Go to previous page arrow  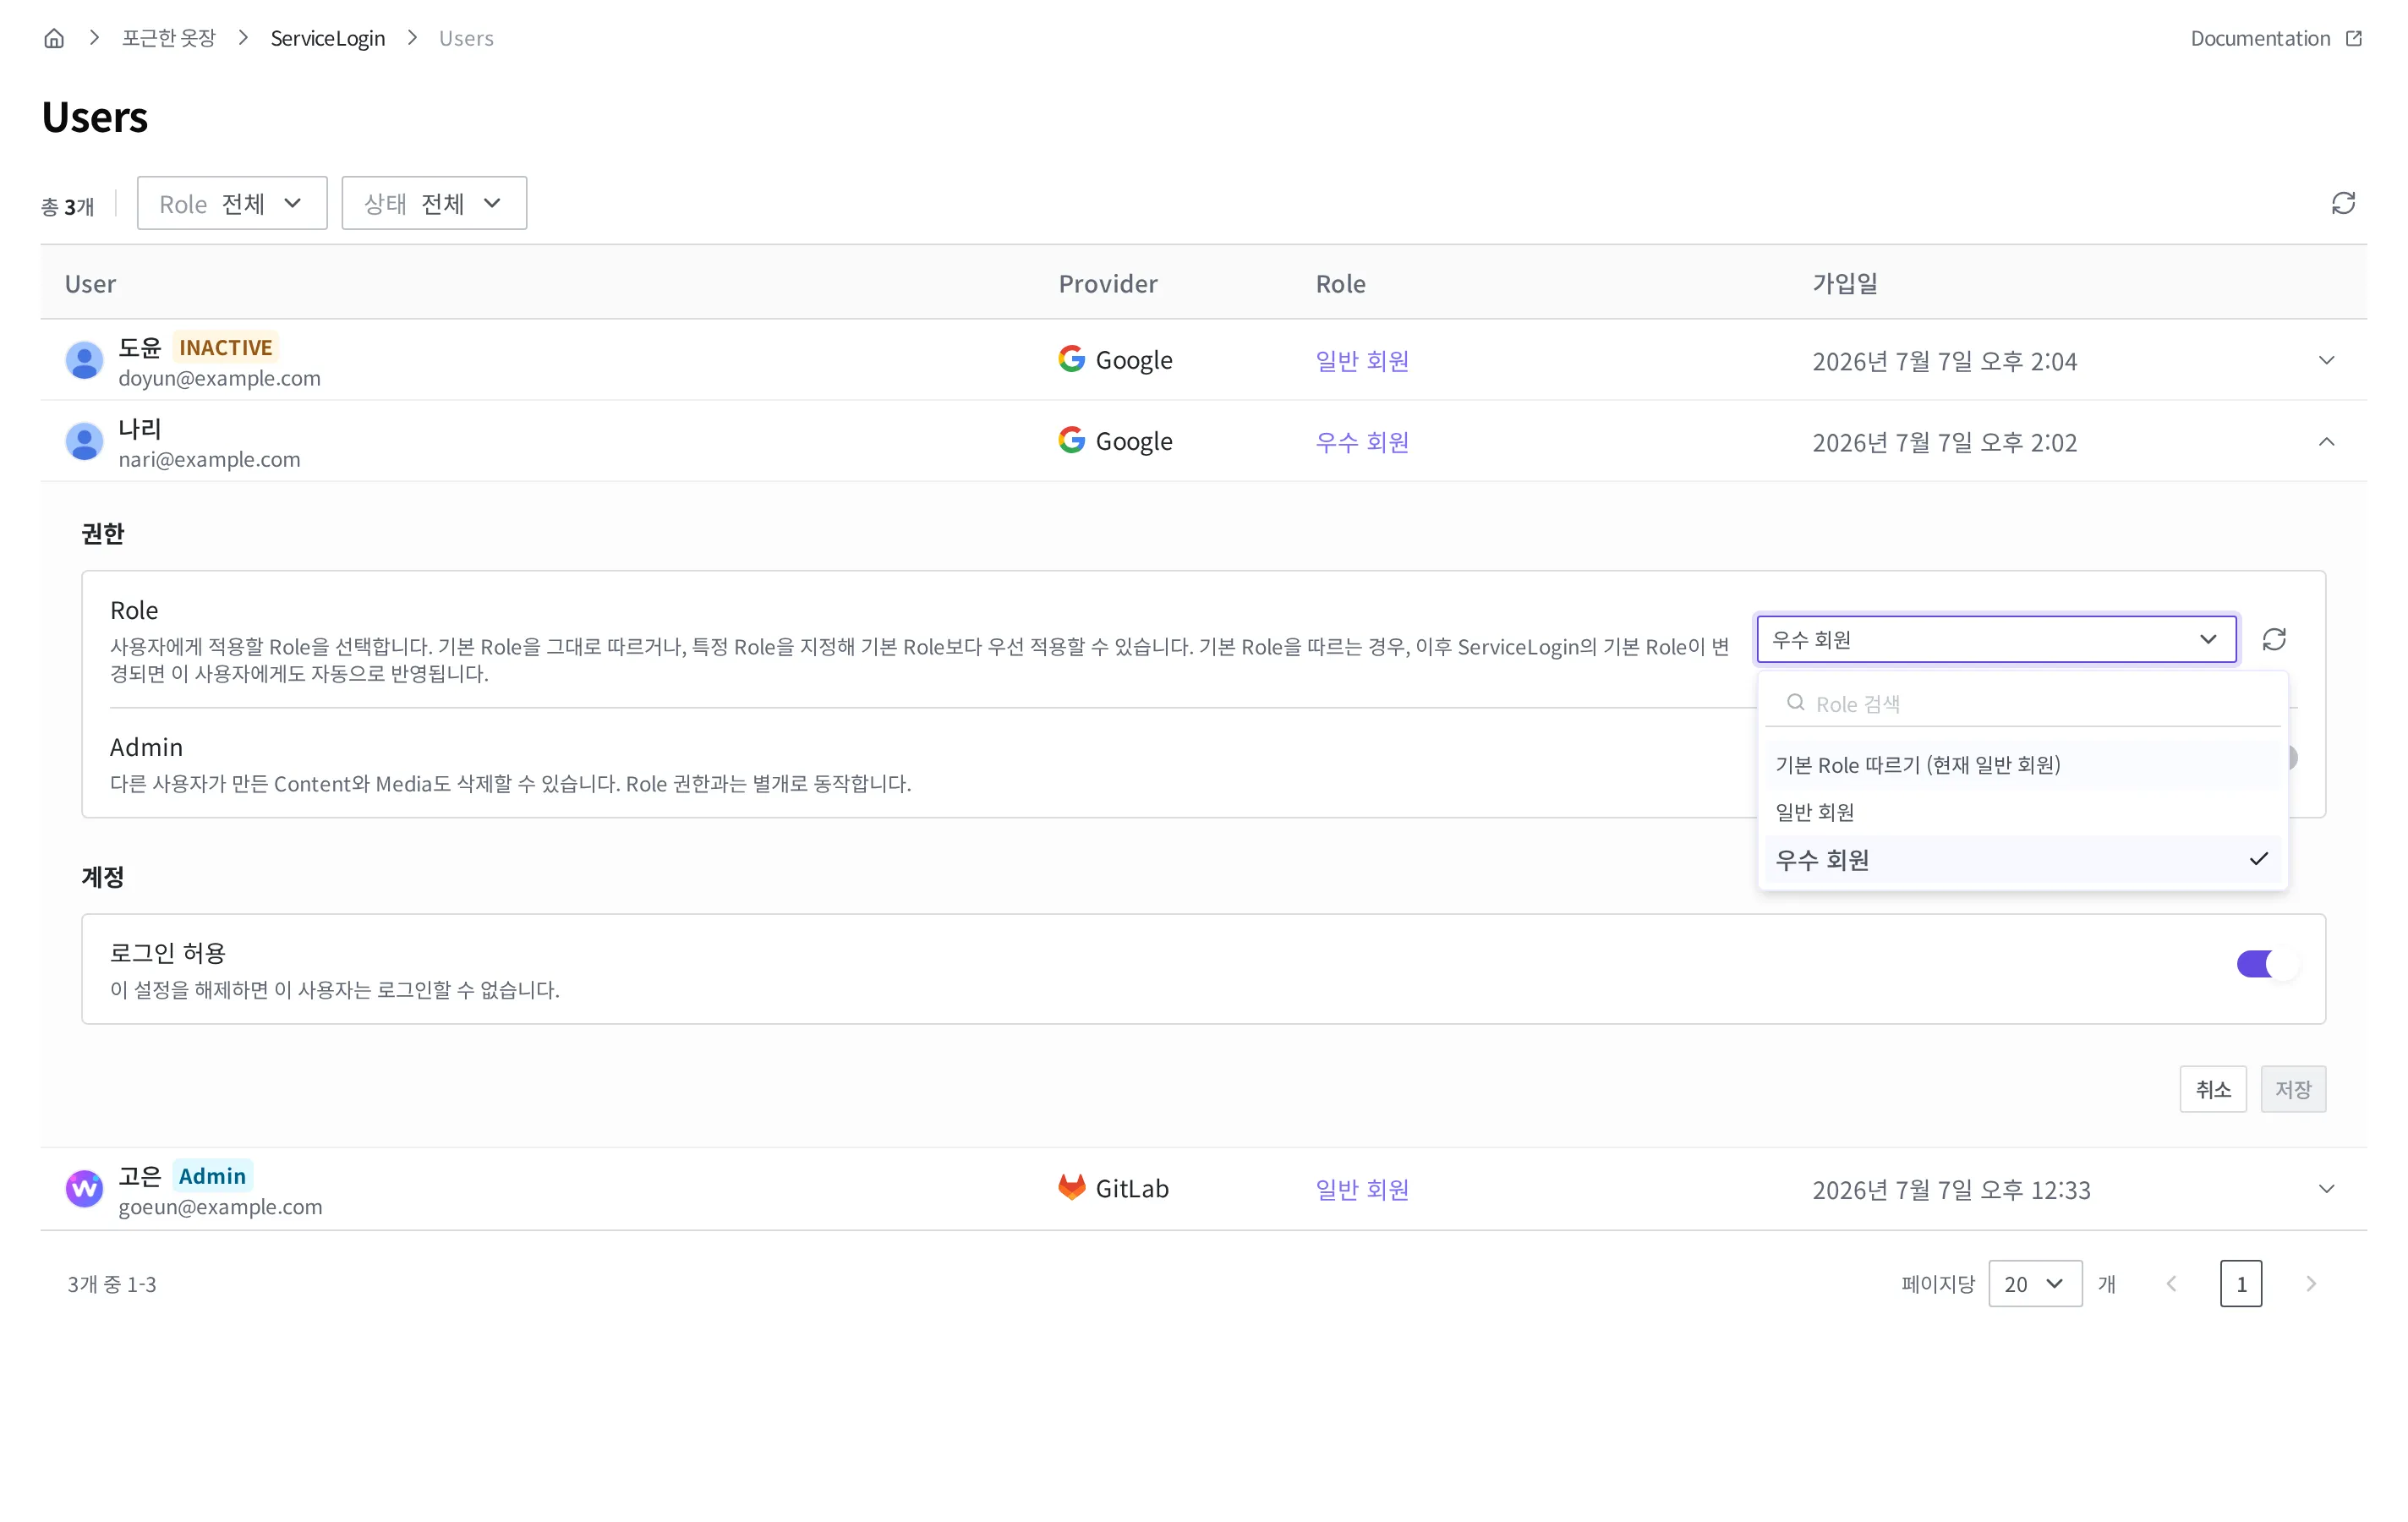coord(2171,1283)
